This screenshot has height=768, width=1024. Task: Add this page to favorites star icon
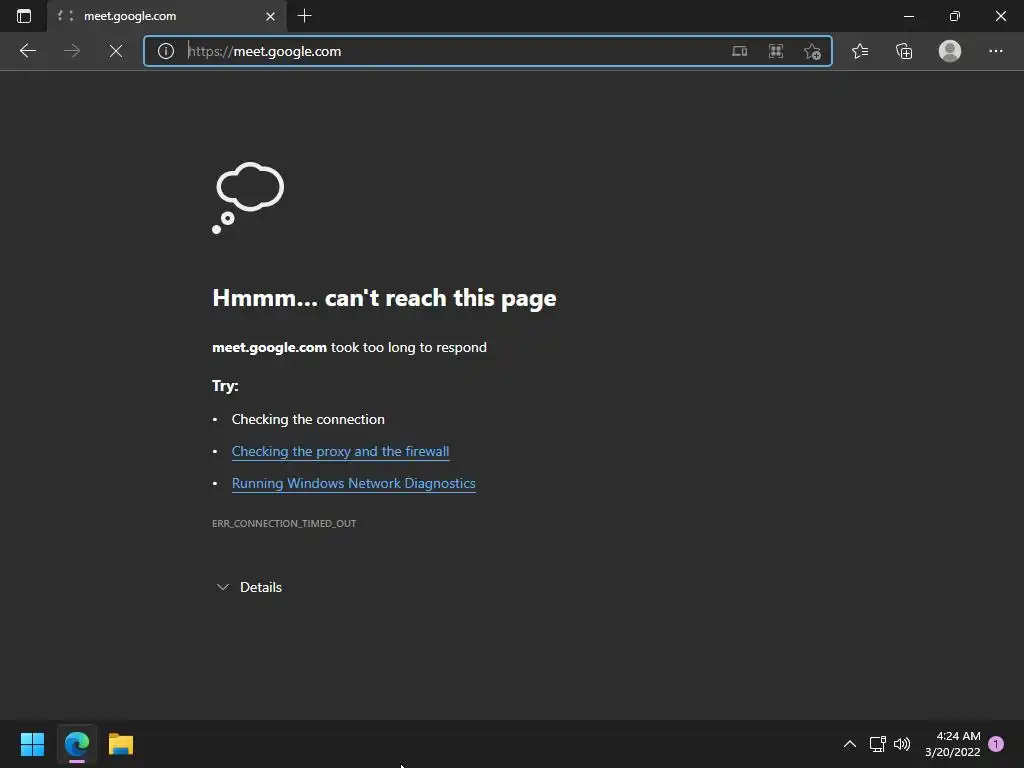812,51
